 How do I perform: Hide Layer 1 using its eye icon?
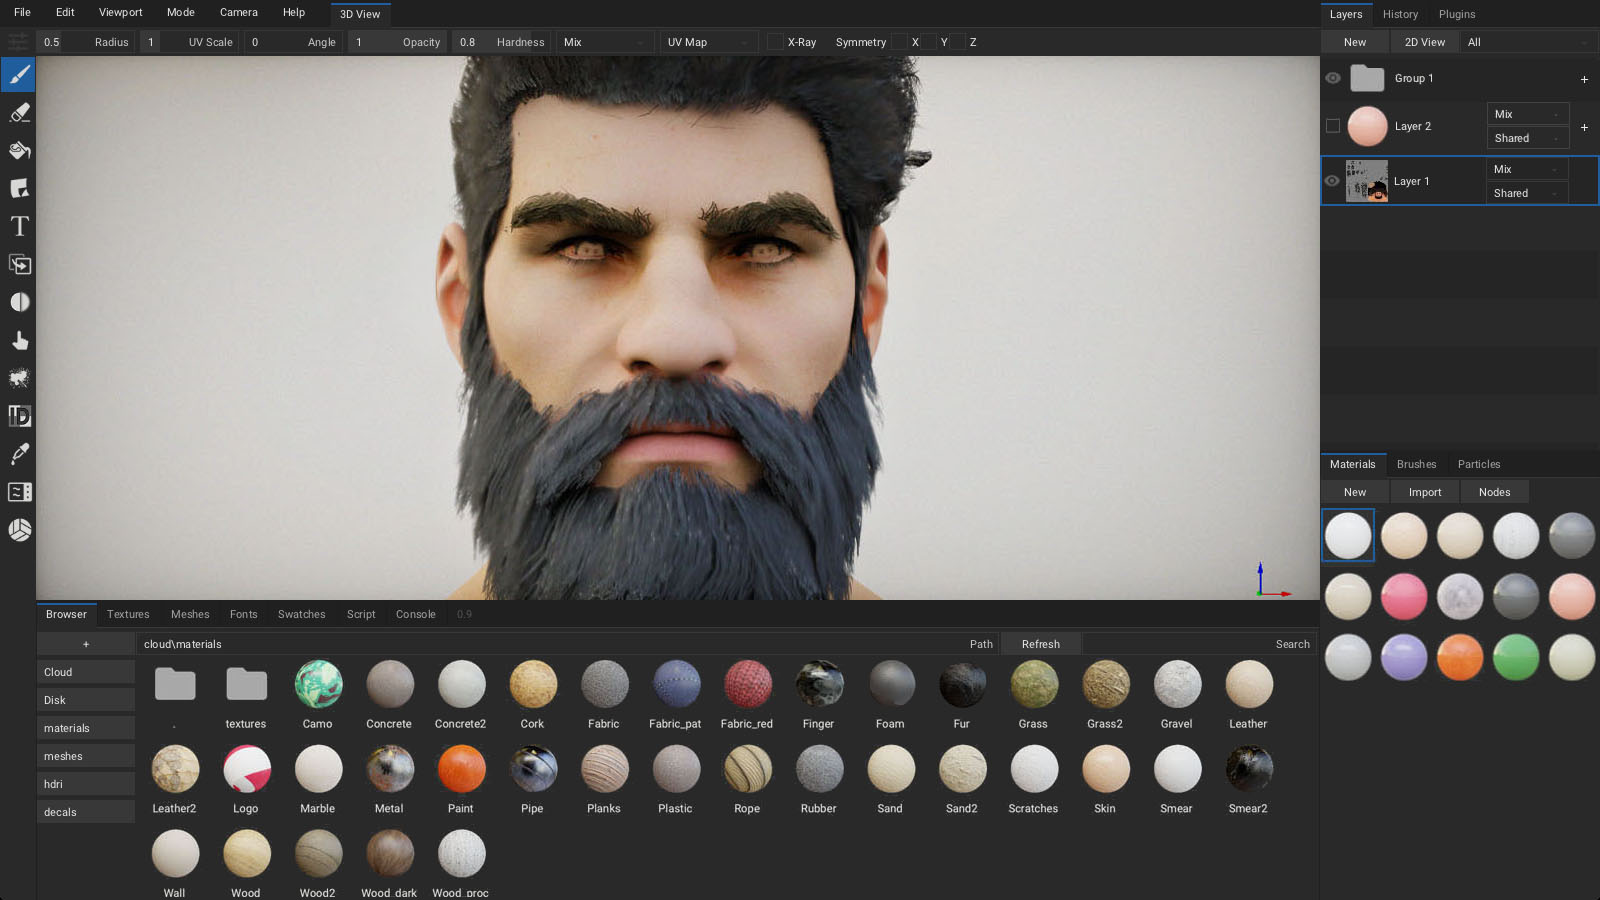pos(1332,181)
